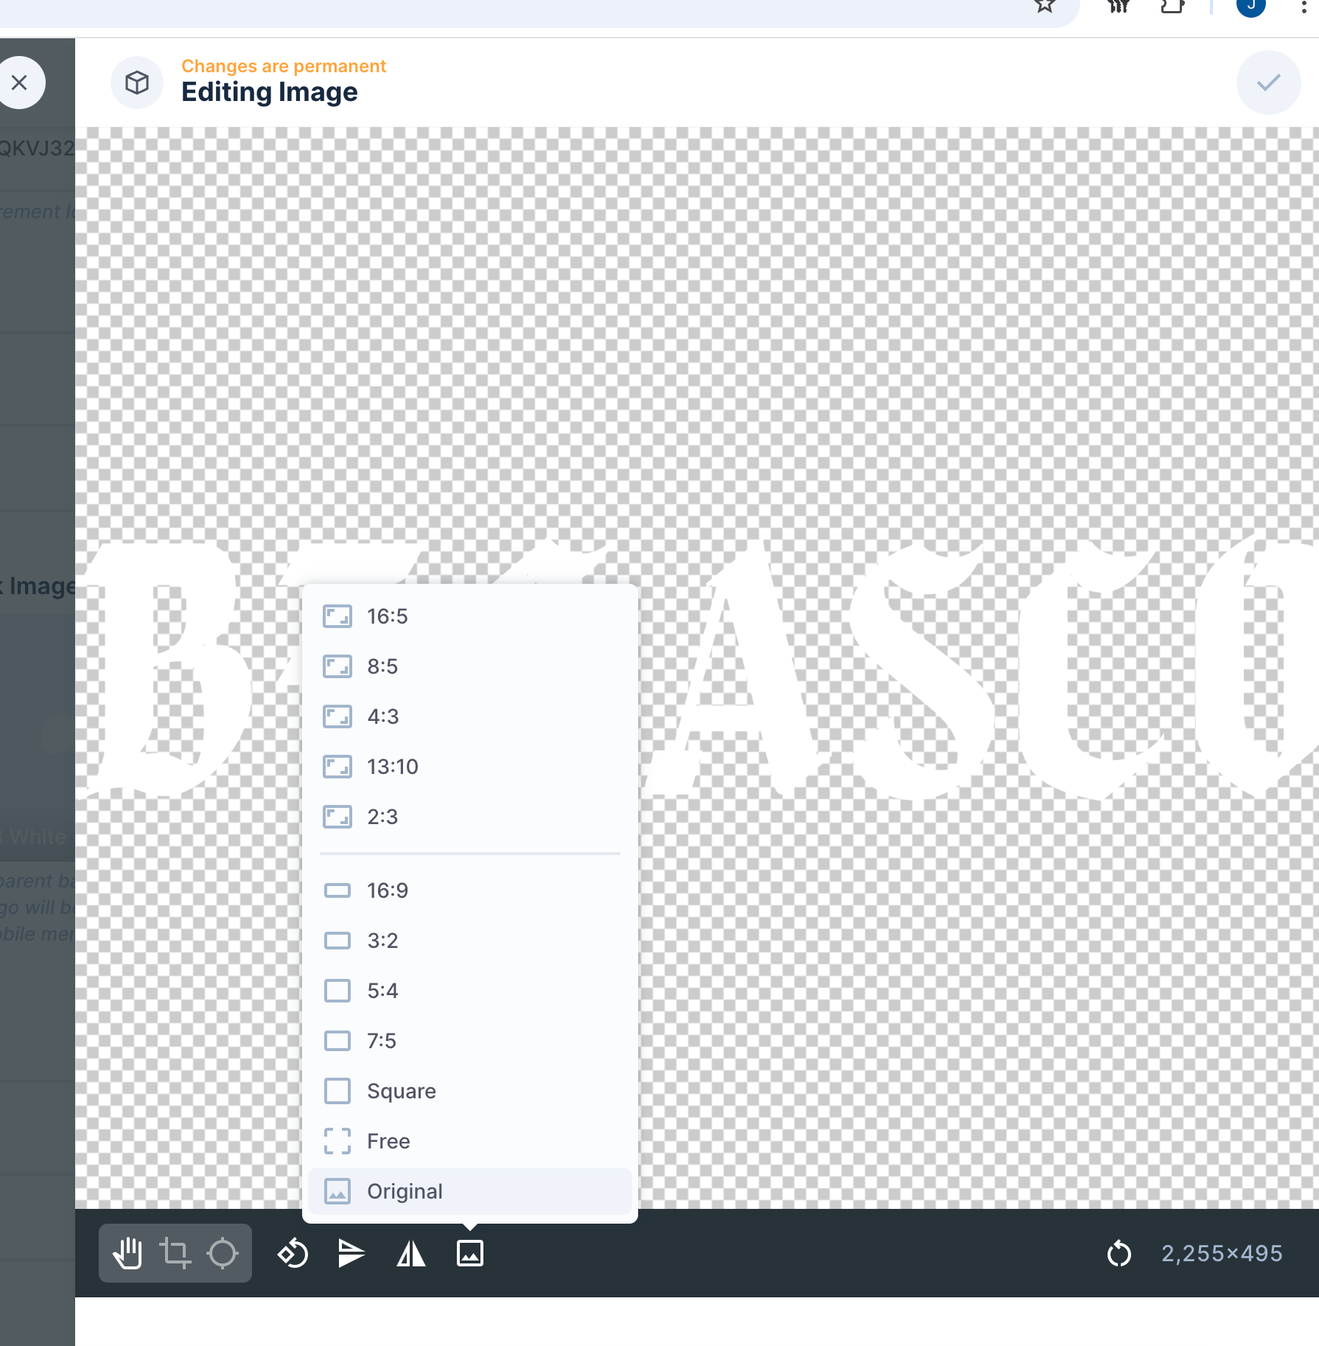Select the Original aspect ratio option
Viewport: 1319px width, 1346px height.
pos(404,1191)
